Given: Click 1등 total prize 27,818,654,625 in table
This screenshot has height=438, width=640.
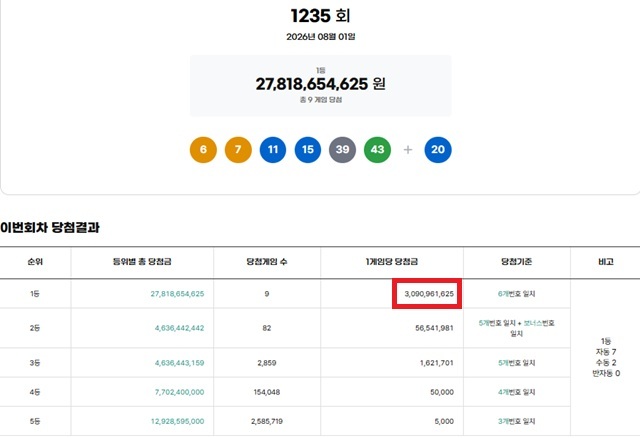Looking at the screenshot, I should pyautogui.click(x=177, y=294).
